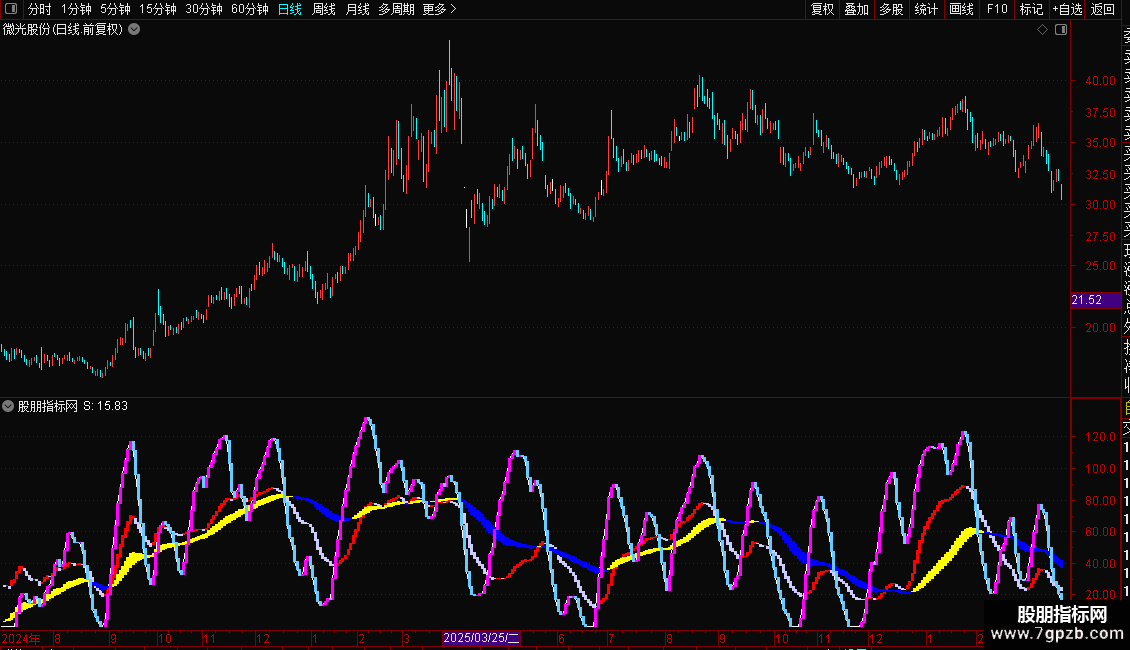Image resolution: width=1130 pixels, height=650 pixels.
Task: Switch to the 月线 monthly chart
Action: tap(357, 9)
